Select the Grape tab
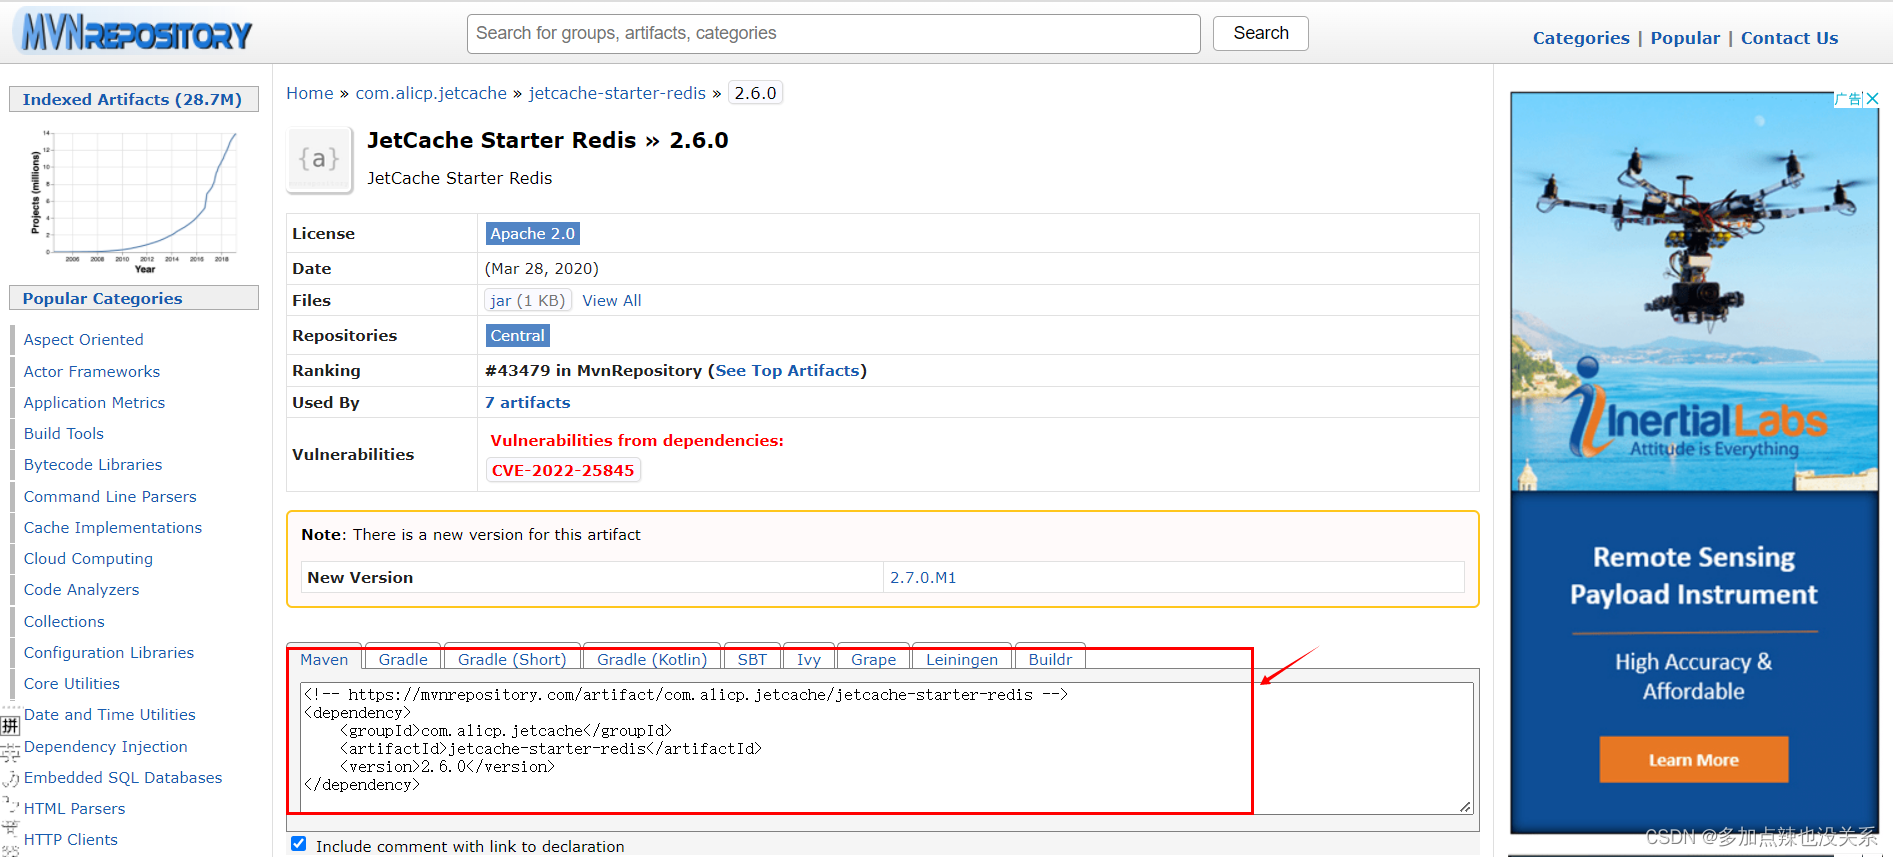 pos(873,659)
